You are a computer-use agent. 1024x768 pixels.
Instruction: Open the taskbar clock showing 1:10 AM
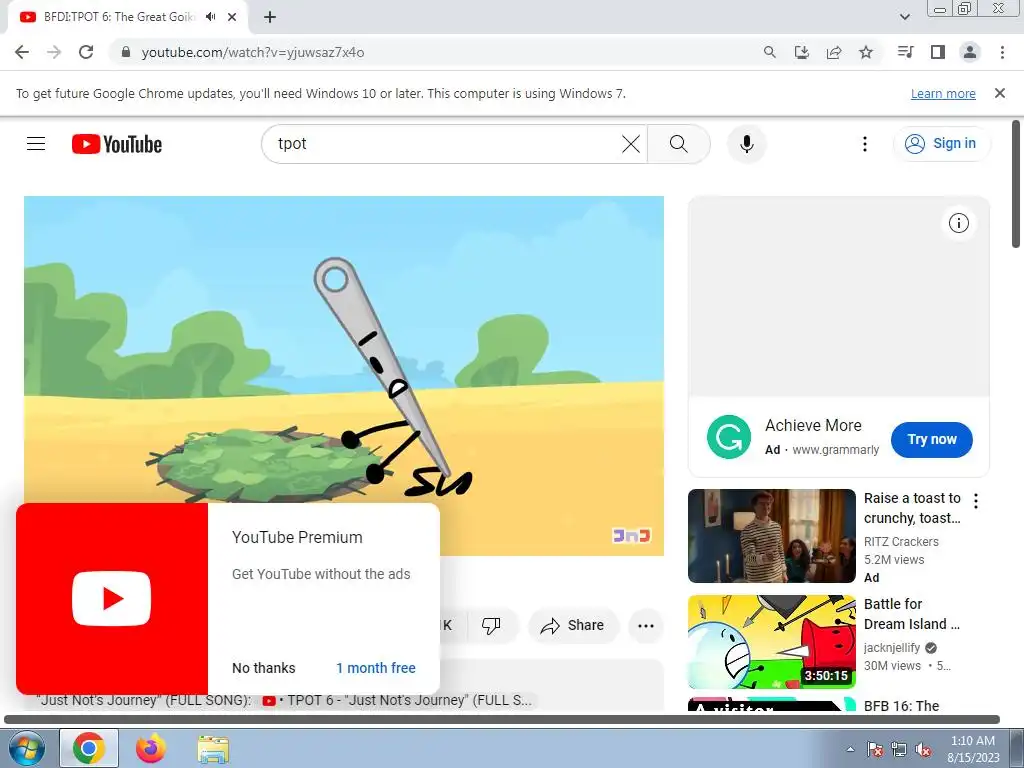click(973, 749)
